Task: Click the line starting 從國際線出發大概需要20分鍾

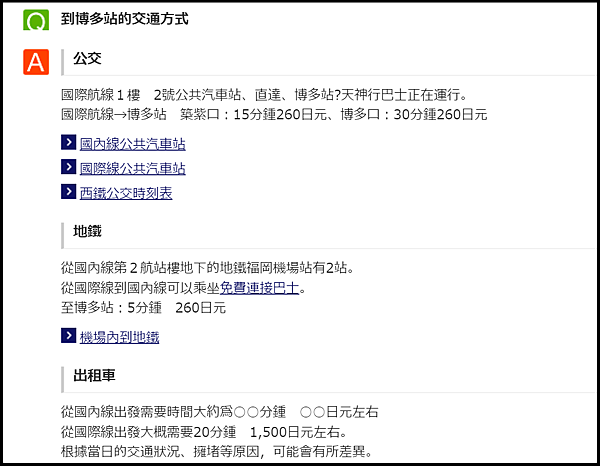Action: point(204,432)
